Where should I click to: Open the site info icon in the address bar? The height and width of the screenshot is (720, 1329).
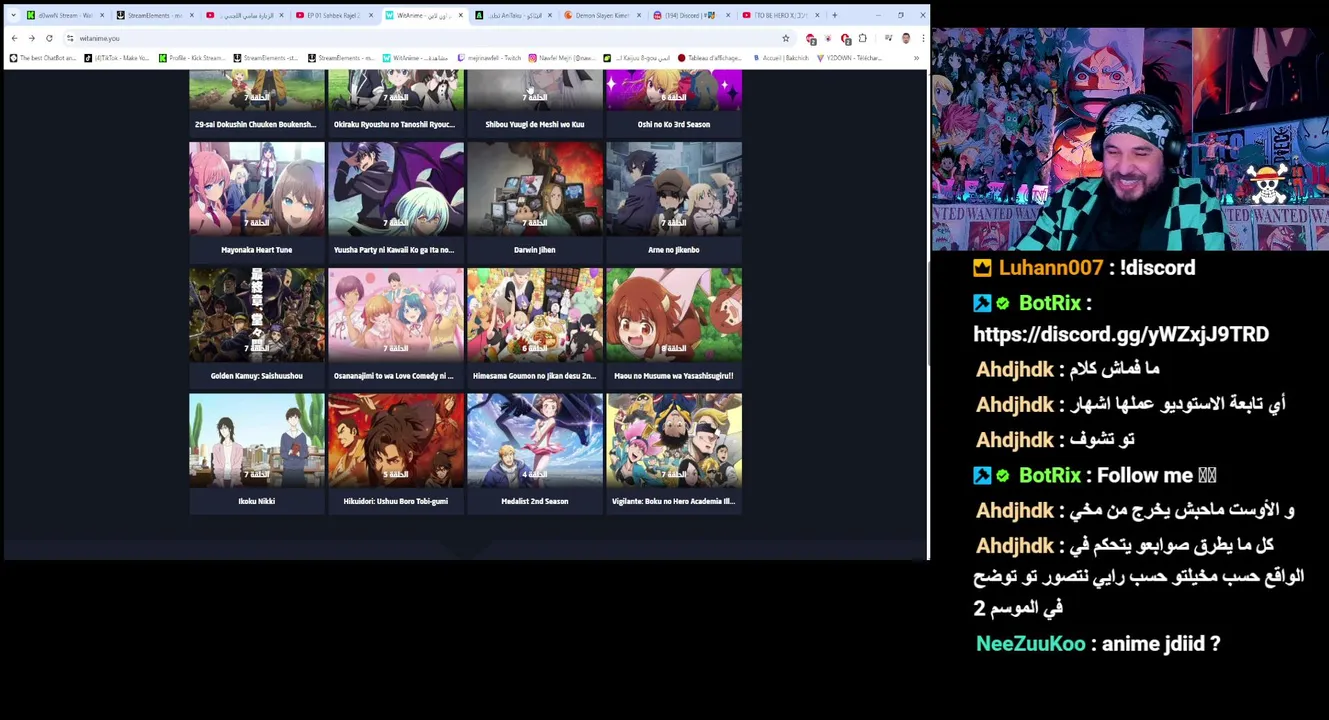(x=70, y=38)
